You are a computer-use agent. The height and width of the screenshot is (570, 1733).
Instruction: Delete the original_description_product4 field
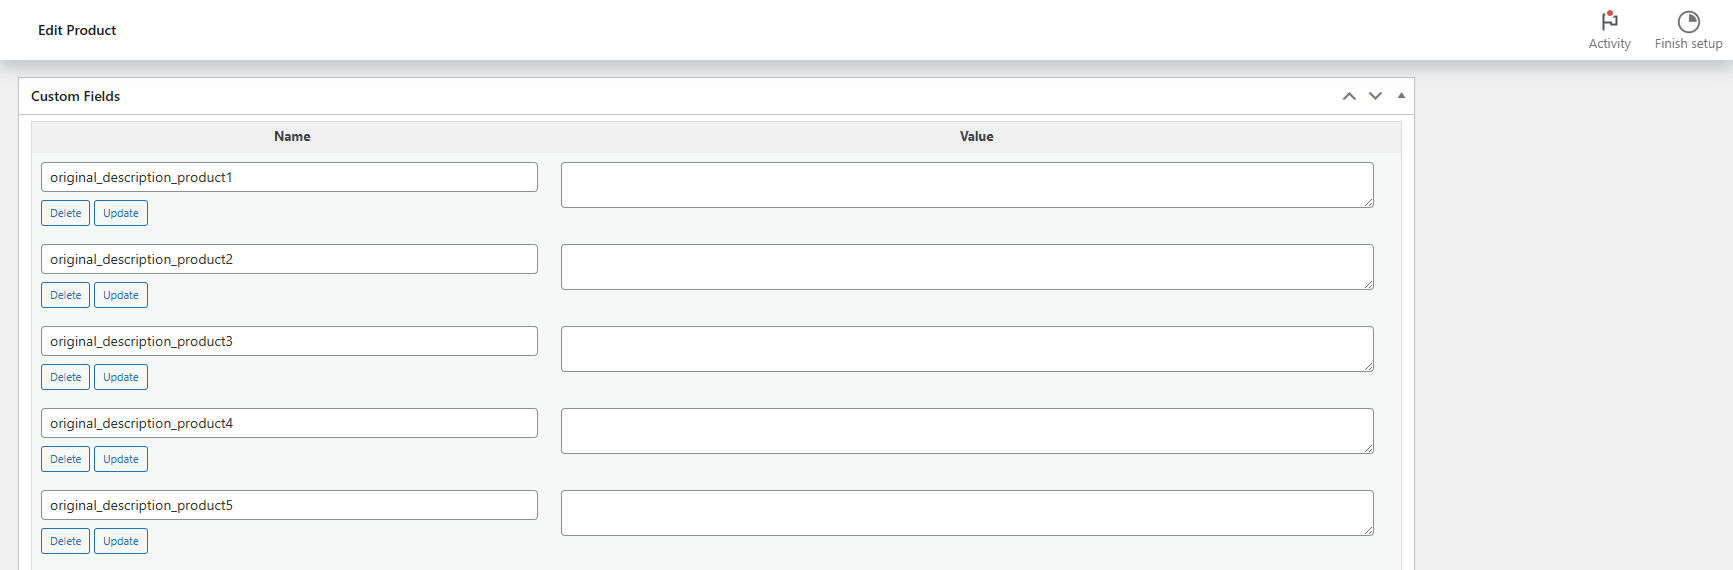pos(66,459)
